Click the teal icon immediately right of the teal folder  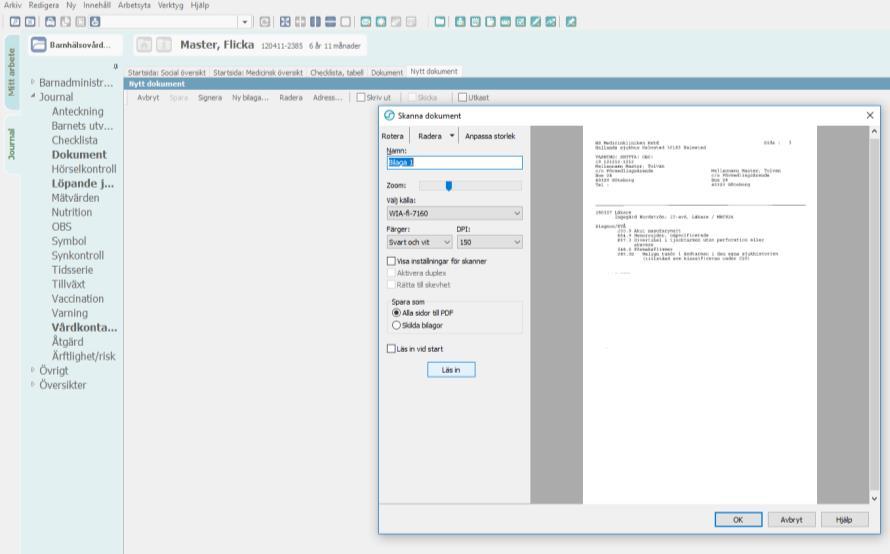click(460, 22)
